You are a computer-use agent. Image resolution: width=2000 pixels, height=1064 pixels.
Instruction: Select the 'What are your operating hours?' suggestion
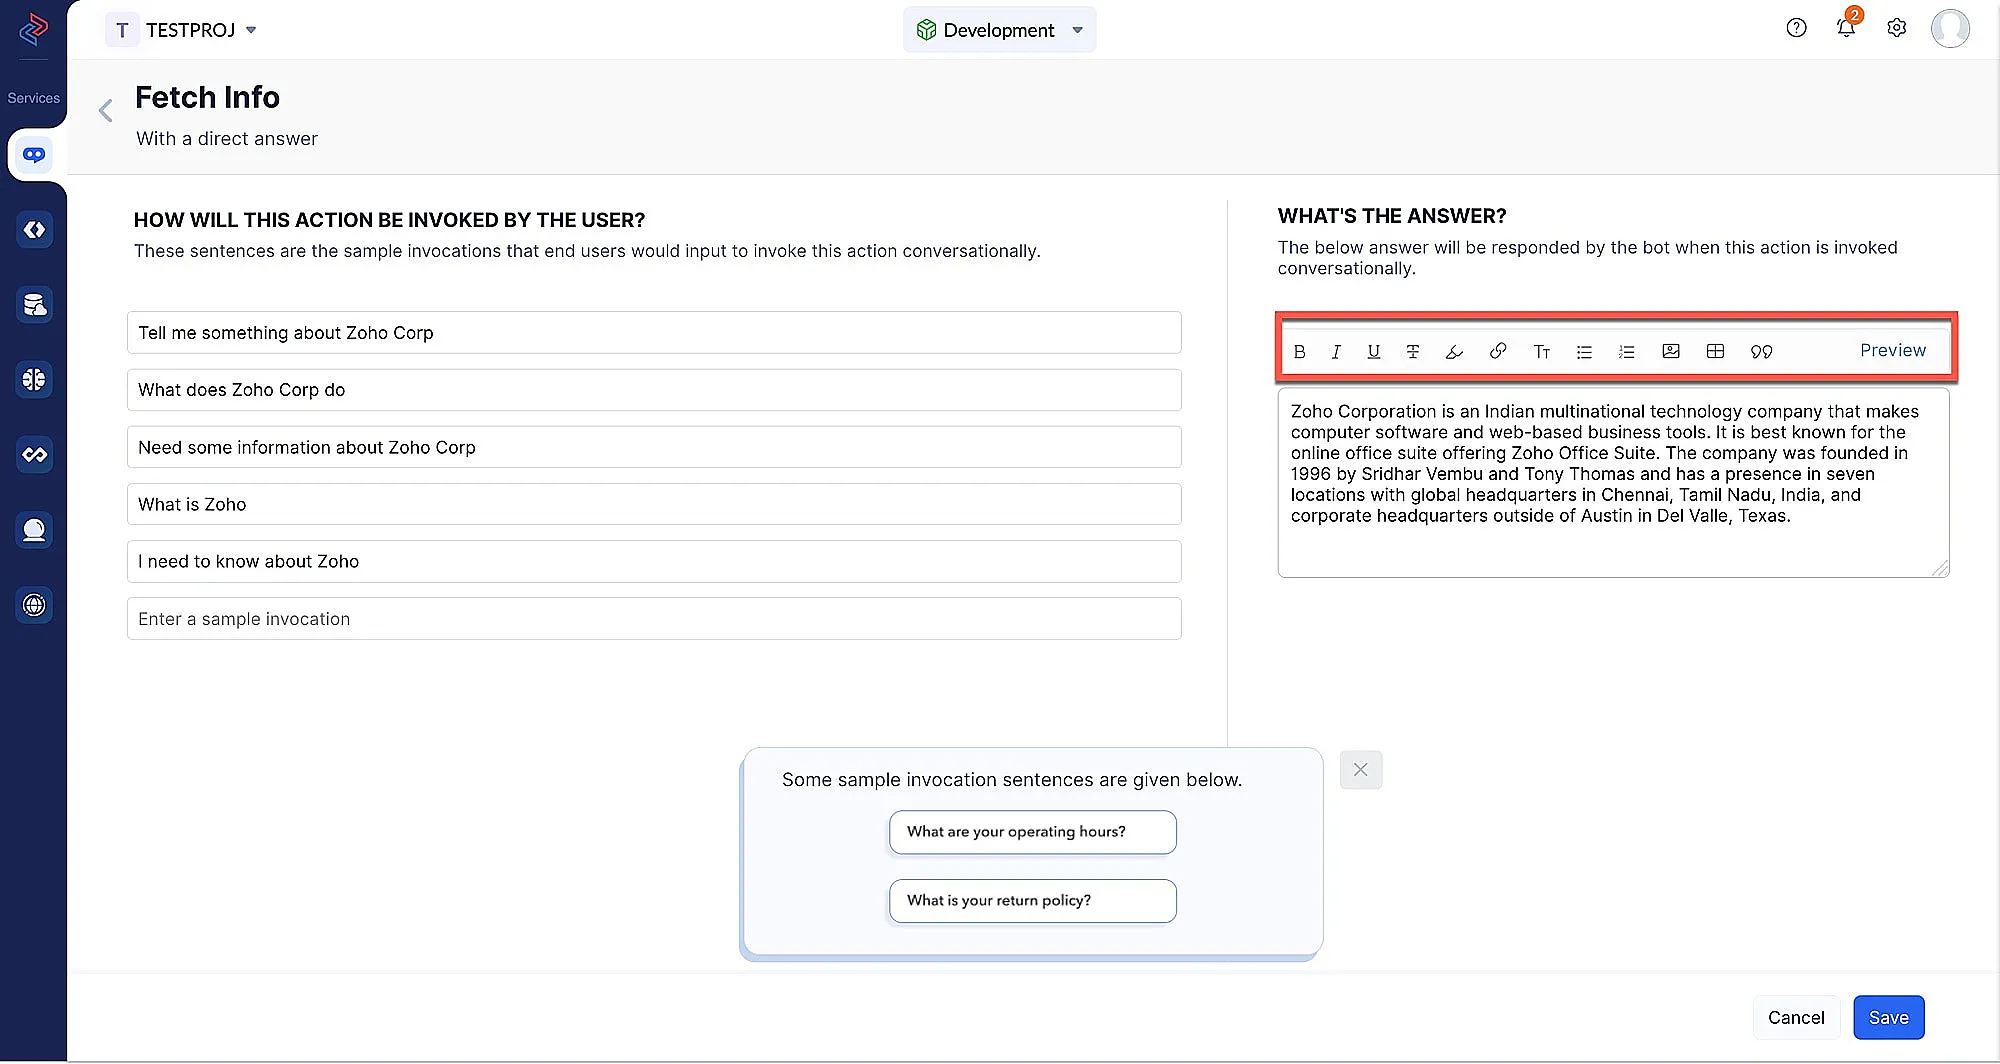pos(1032,832)
